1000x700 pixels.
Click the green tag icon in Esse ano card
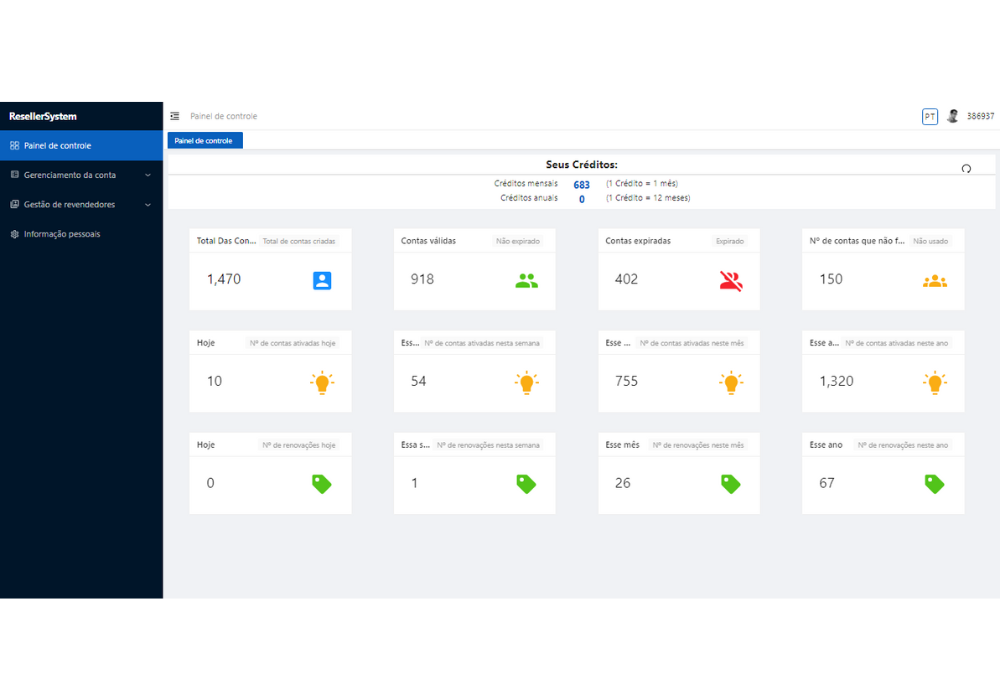click(x=935, y=484)
